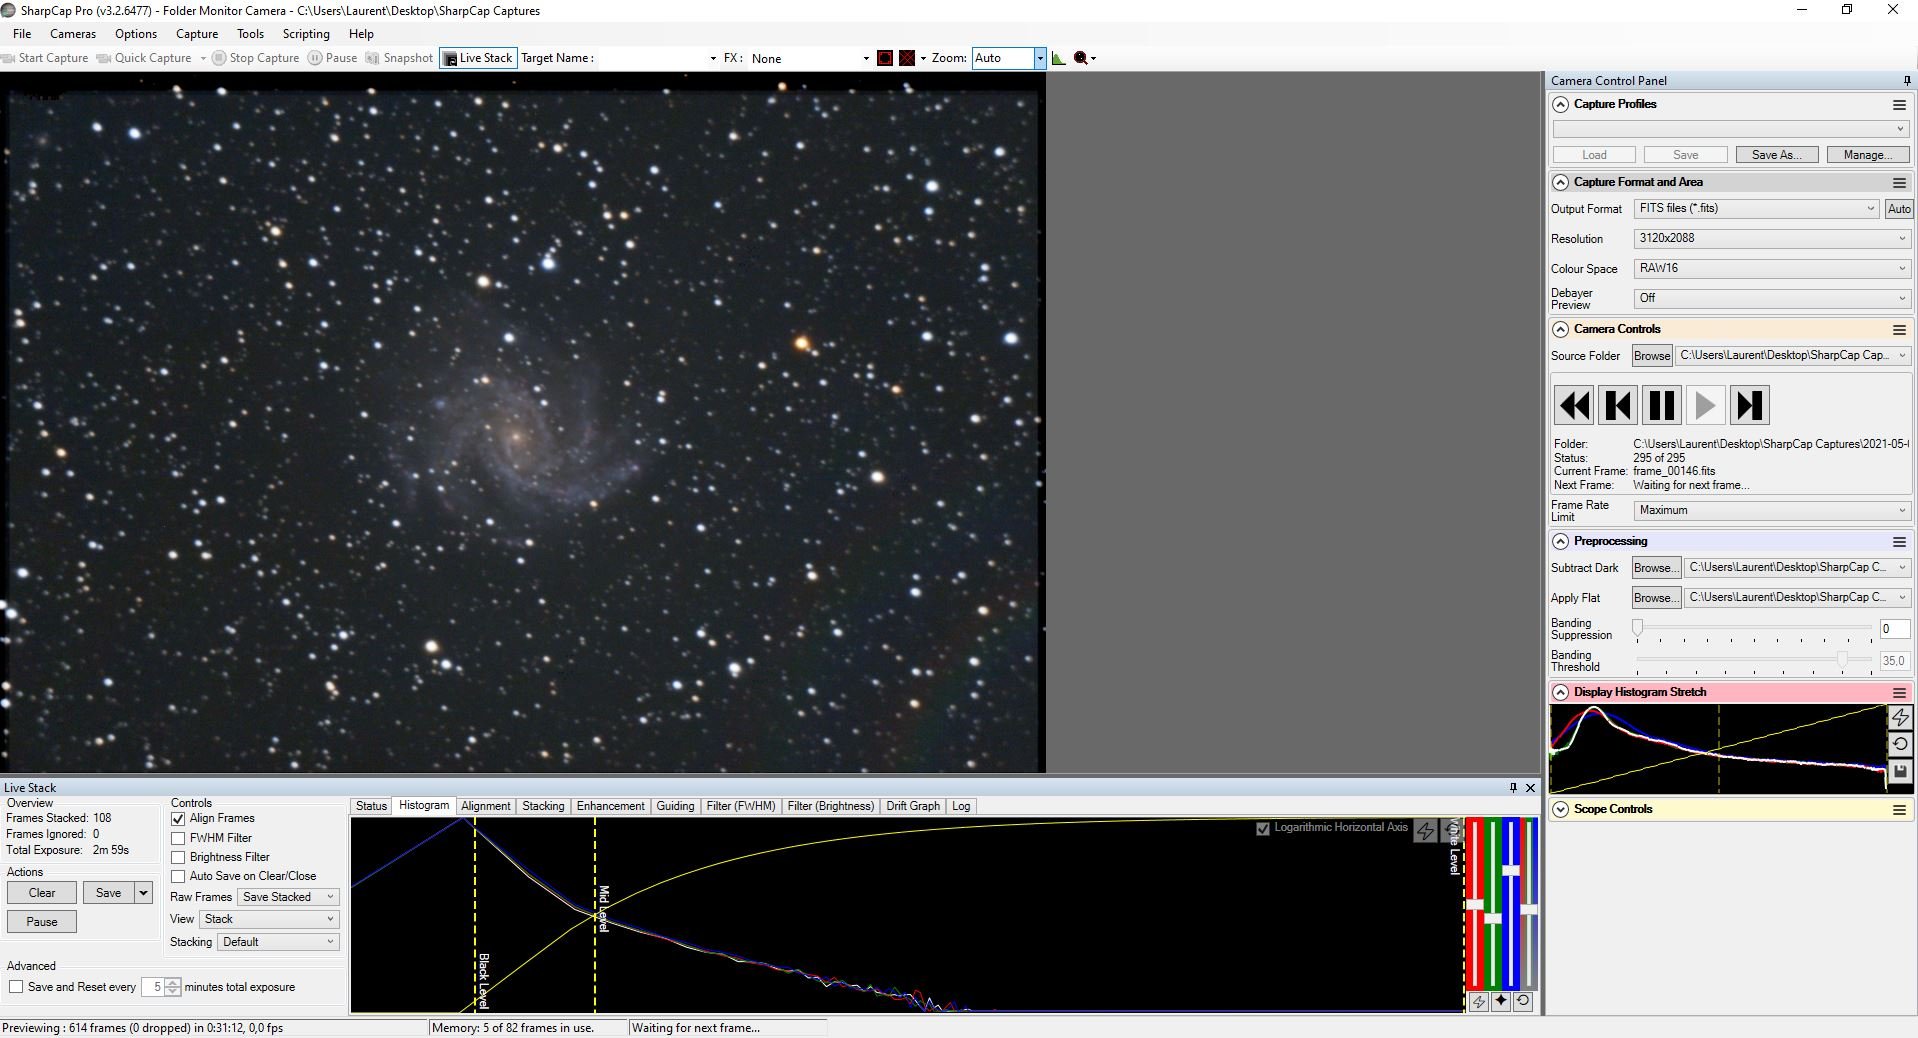1918x1038 pixels.
Task: Open Preprocessing section menu icon
Action: [x=1899, y=542]
